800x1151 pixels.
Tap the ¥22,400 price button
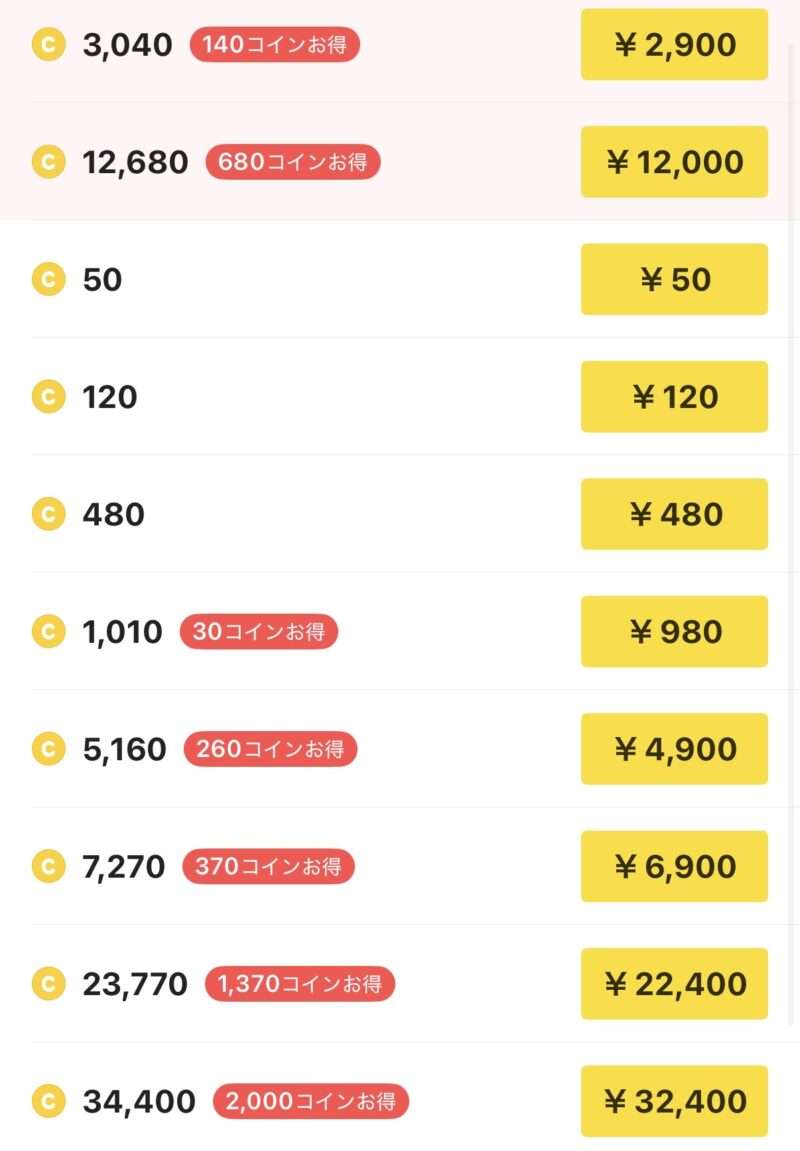click(674, 984)
